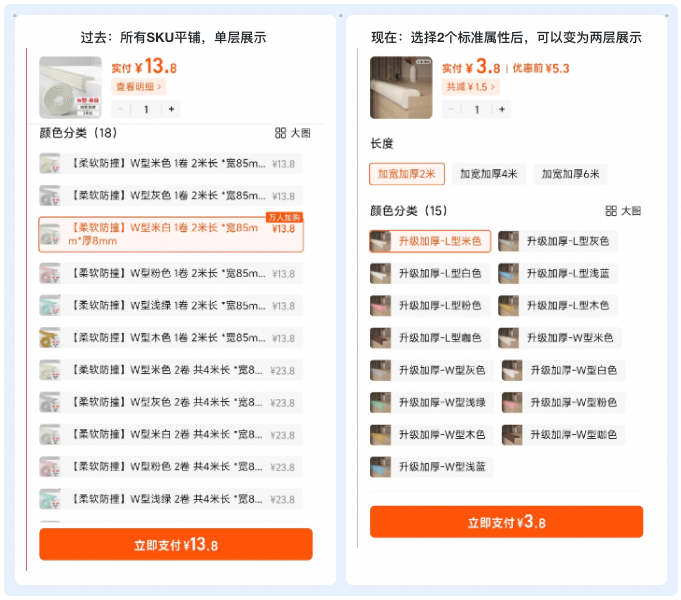Image resolution: width=681 pixels, height=600 pixels.
Task: Choose color 升级加厚-W型咖色
Action: (563, 434)
